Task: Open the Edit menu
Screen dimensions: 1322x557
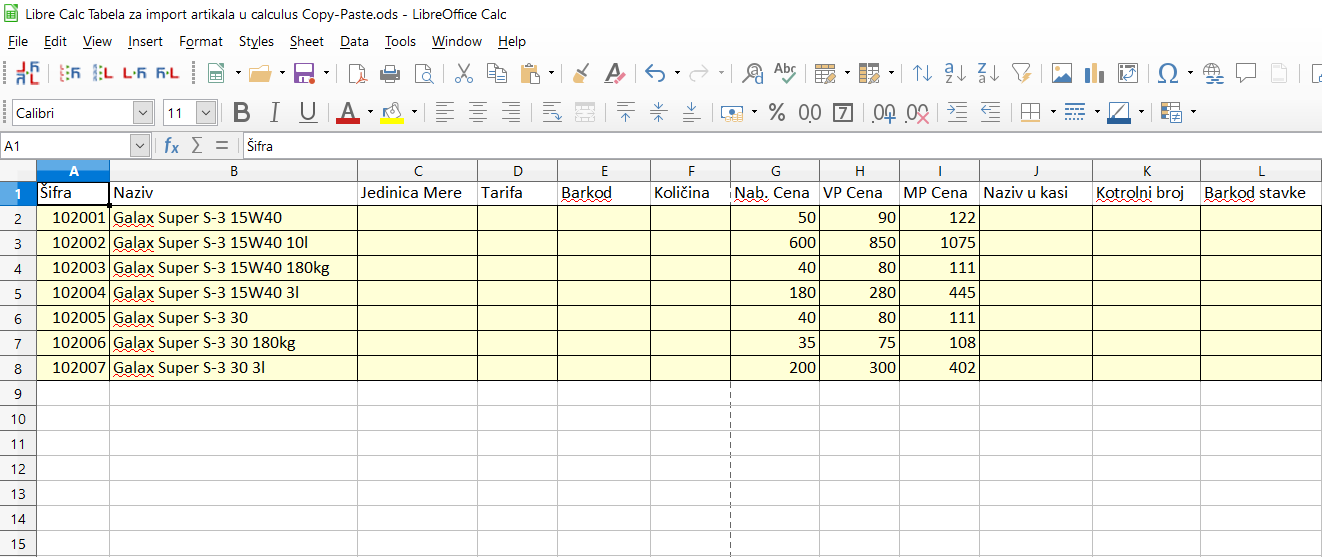Action: coord(55,41)
